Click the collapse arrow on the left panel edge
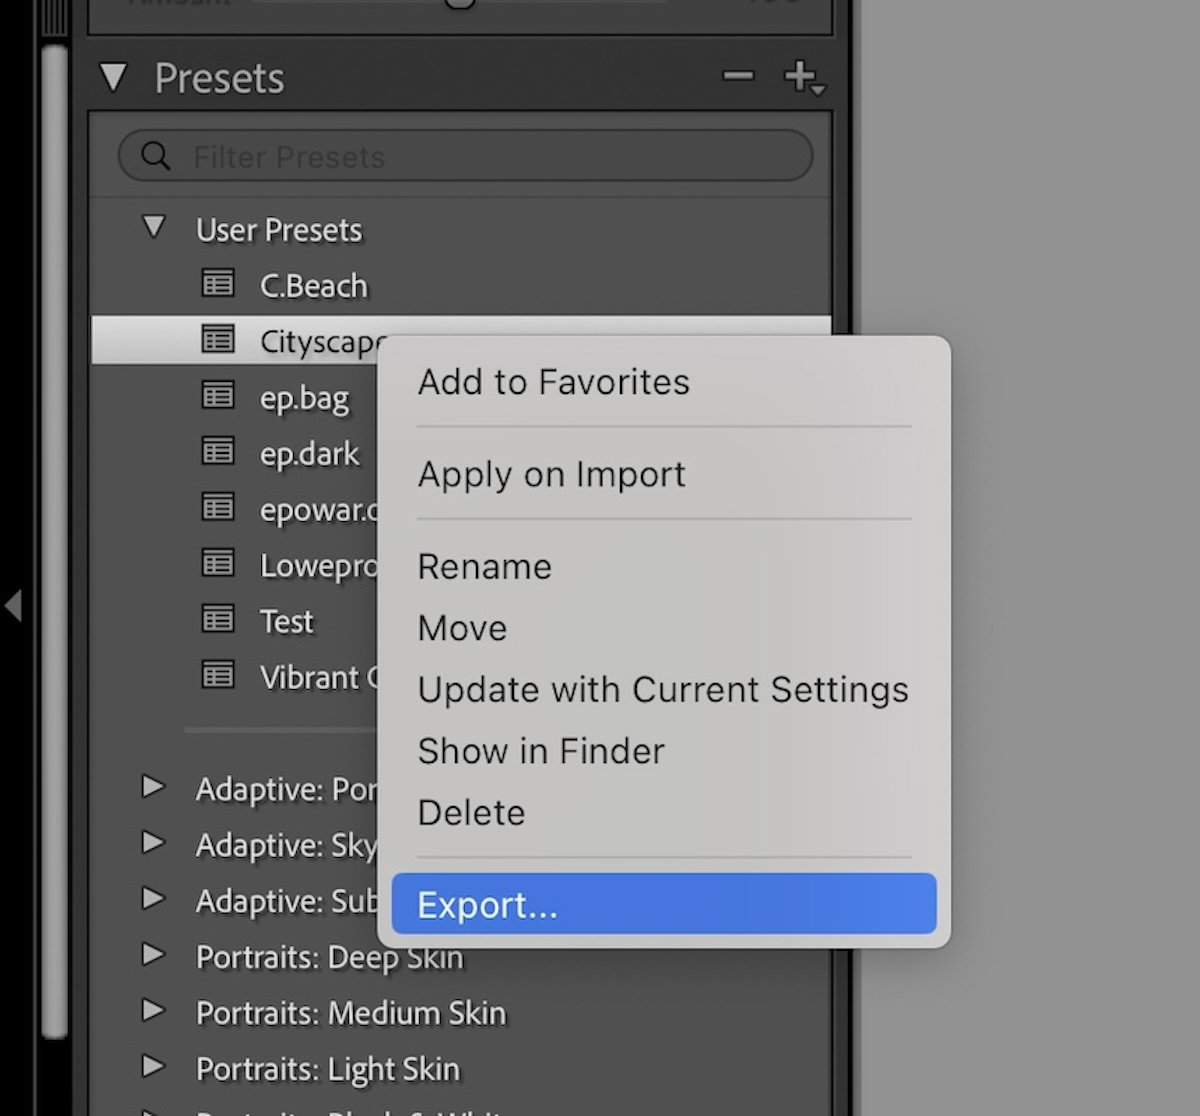1200x1116 pixels. tap(14, 606)
